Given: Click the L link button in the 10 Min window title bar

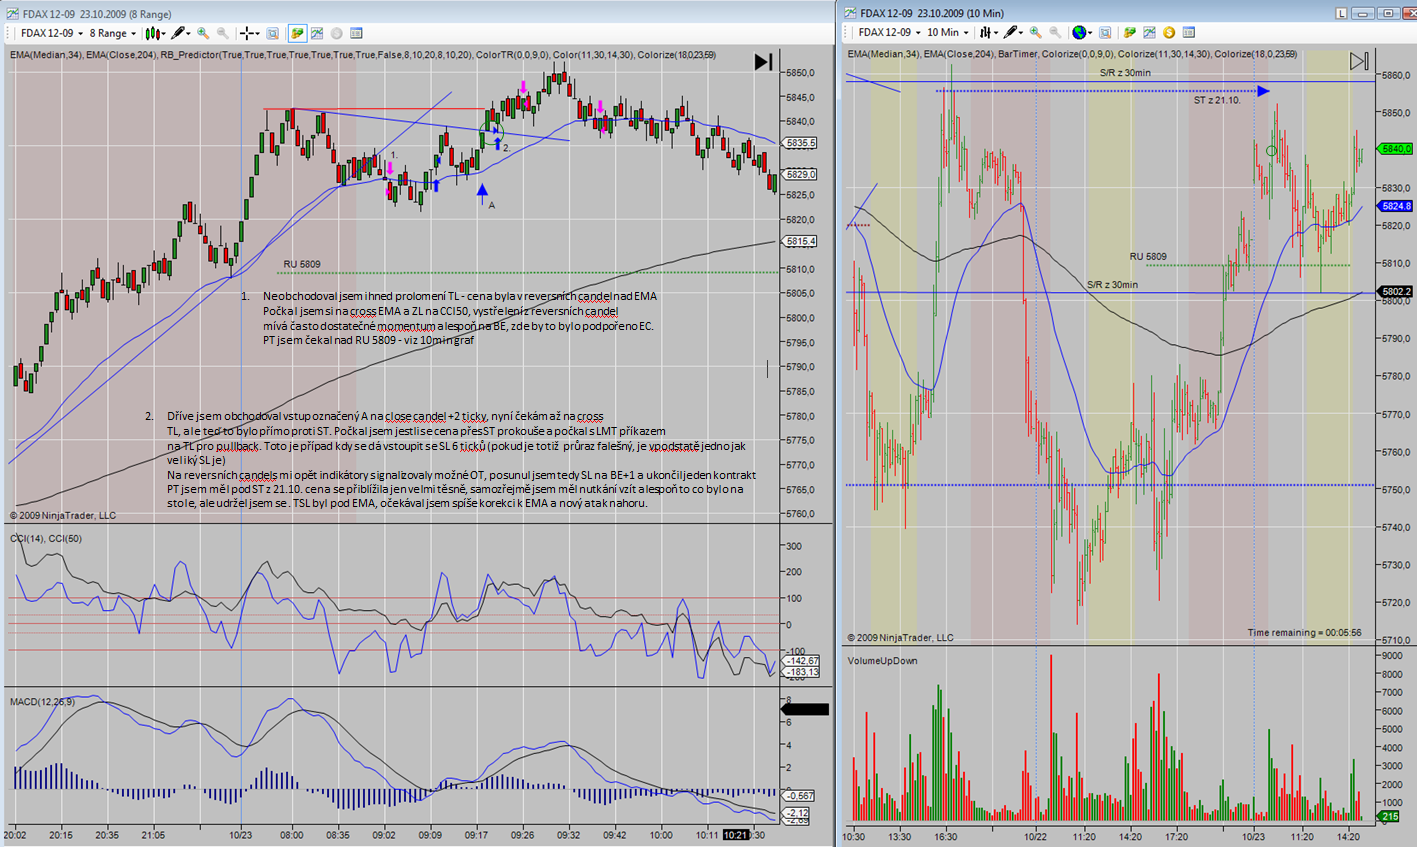Looking at the screenshot, I should point(1342,13).
